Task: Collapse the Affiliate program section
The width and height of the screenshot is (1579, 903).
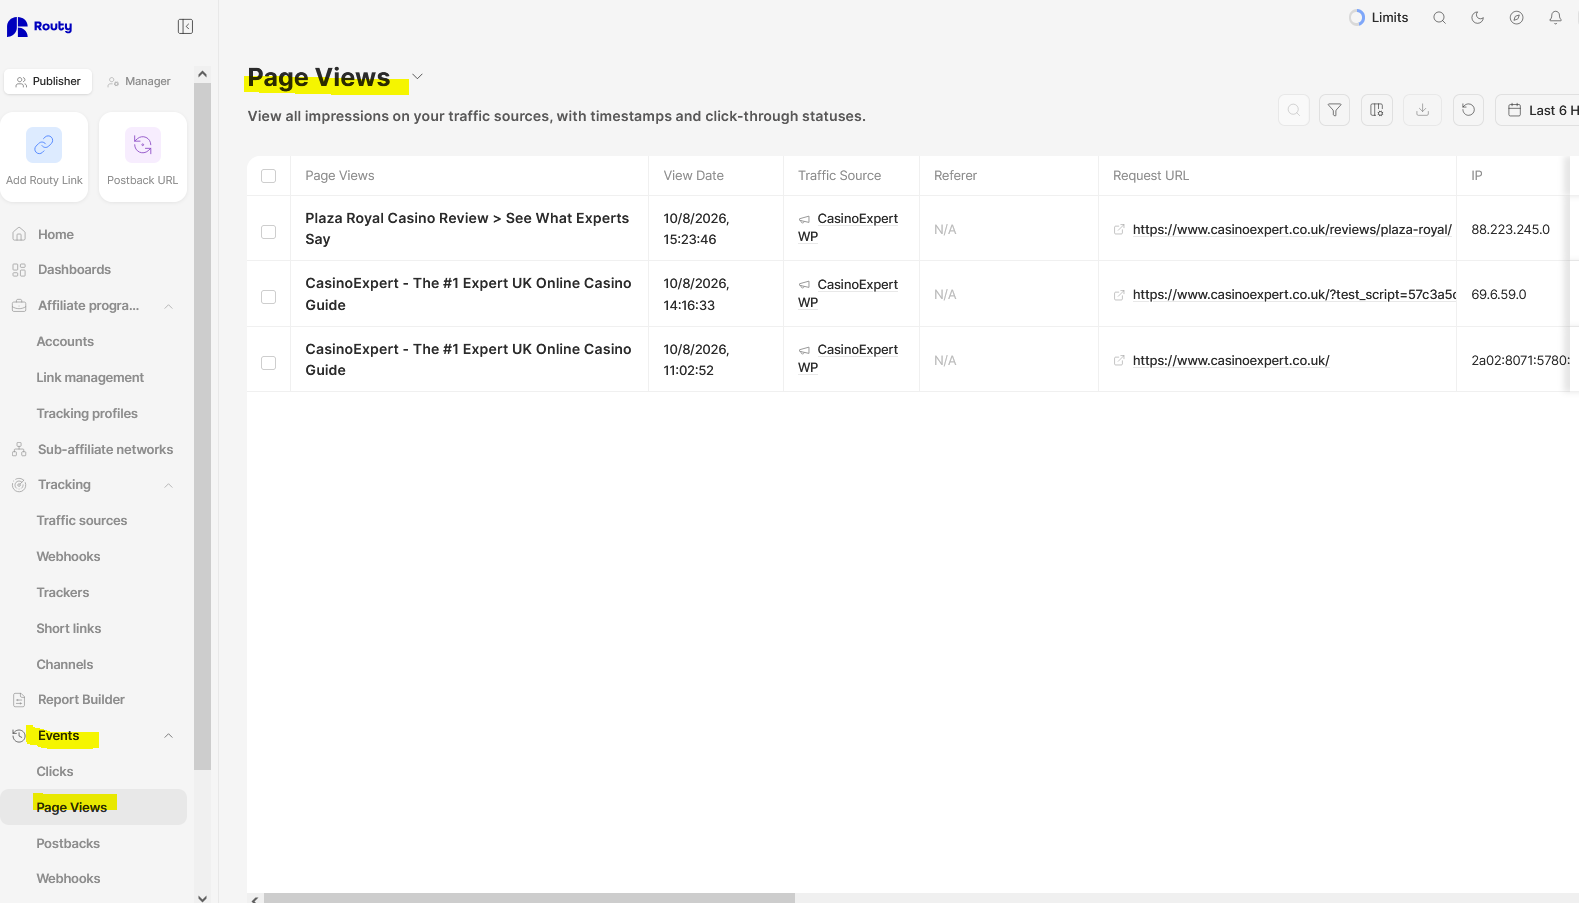Action: point(169,306)
